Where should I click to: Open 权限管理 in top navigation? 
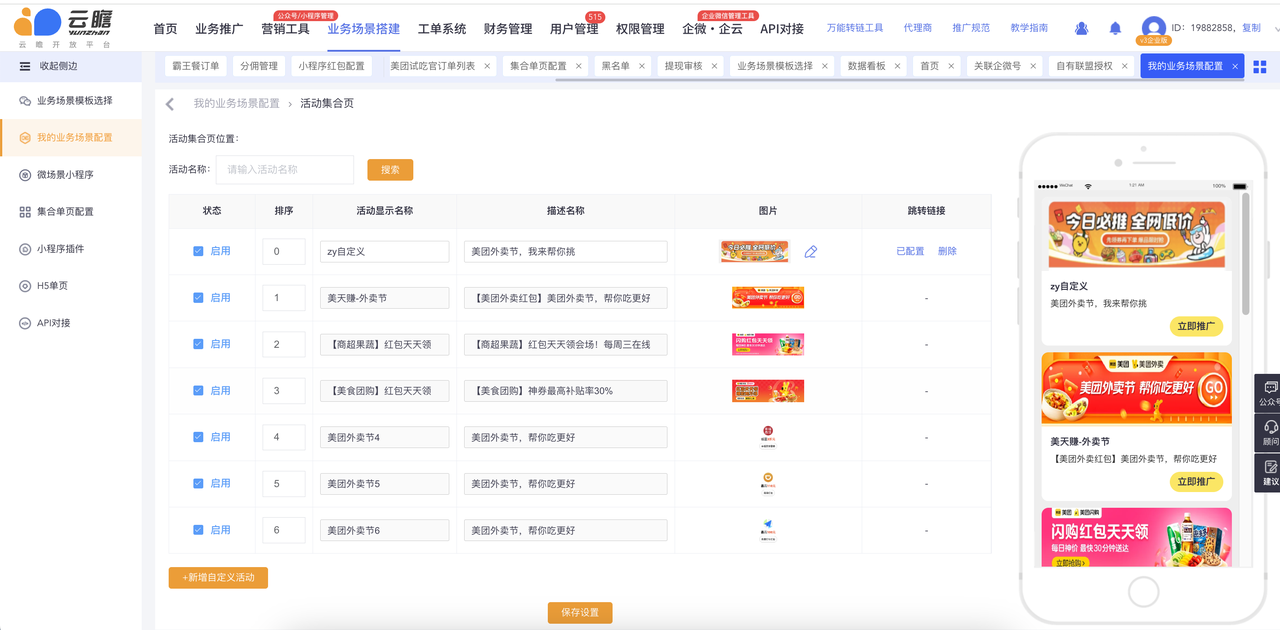640,29
